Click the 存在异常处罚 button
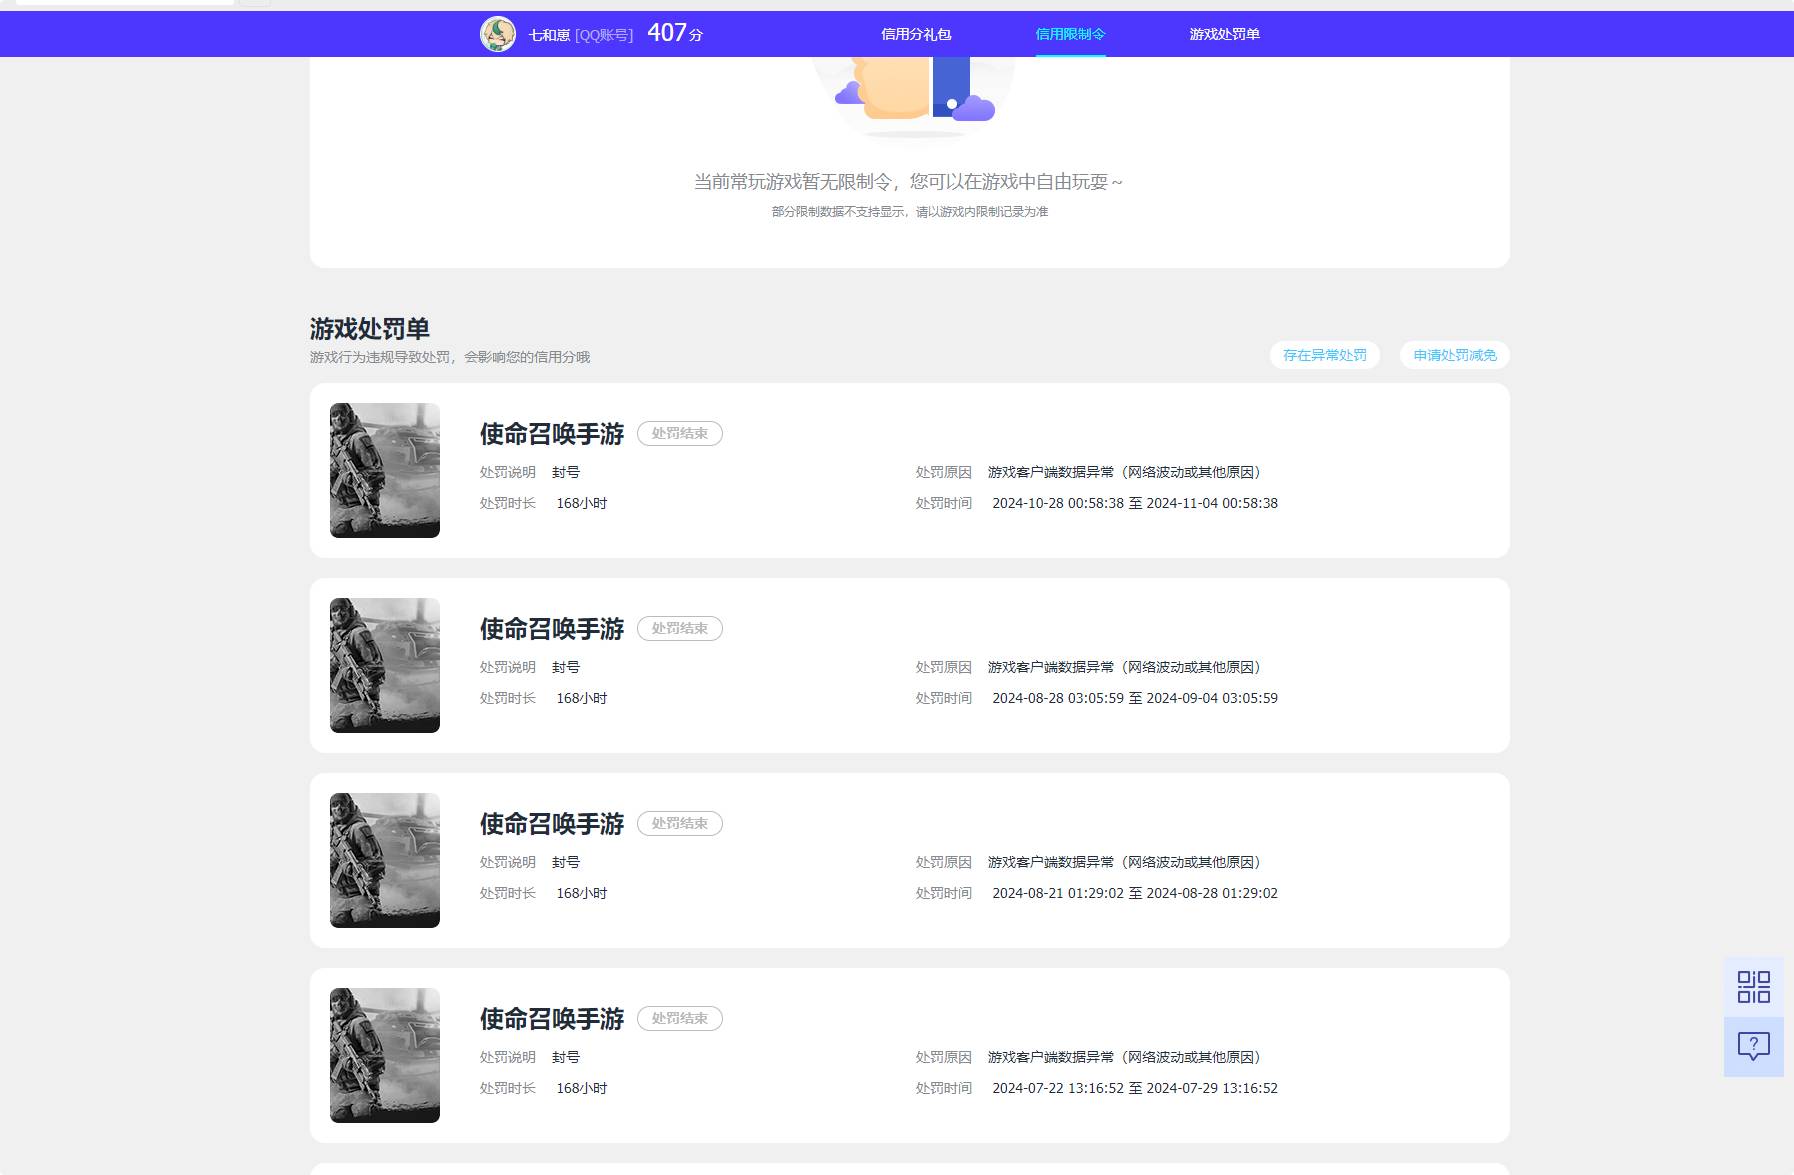The image size is (1794, 1175). 1324,355
